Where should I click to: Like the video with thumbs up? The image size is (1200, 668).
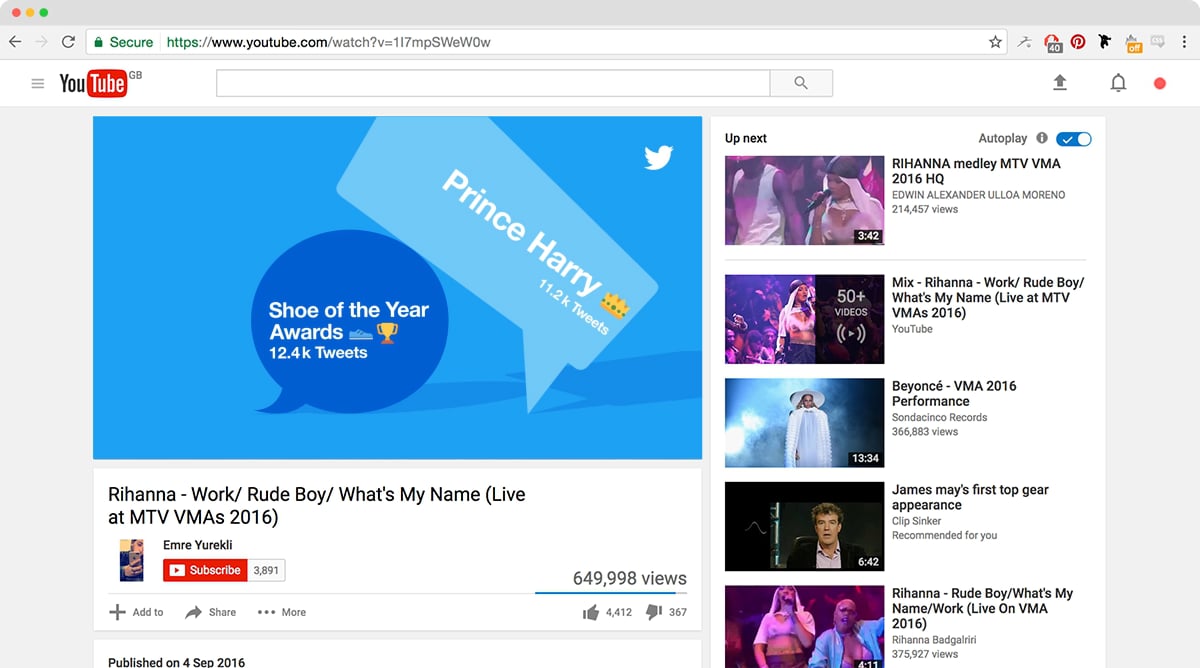[591, 612]
